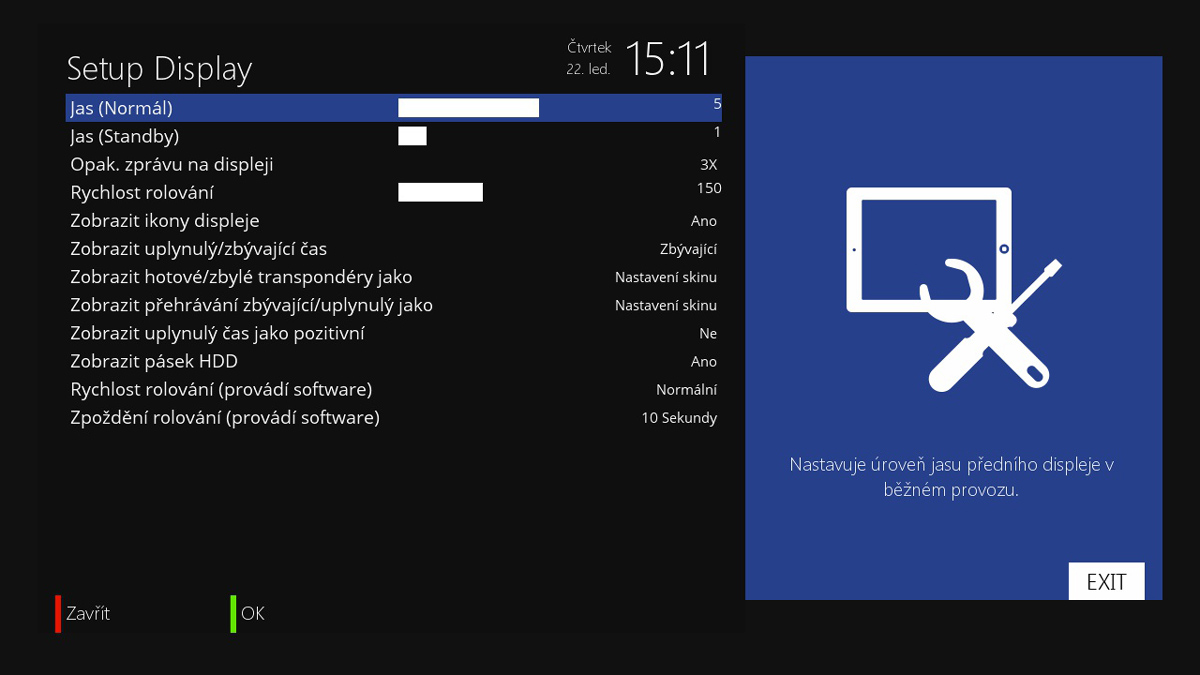This screenshot has height=675, width=1200.
Task: Click the EXIT button
Action: pyautogui.click(x=1106, y=582)
